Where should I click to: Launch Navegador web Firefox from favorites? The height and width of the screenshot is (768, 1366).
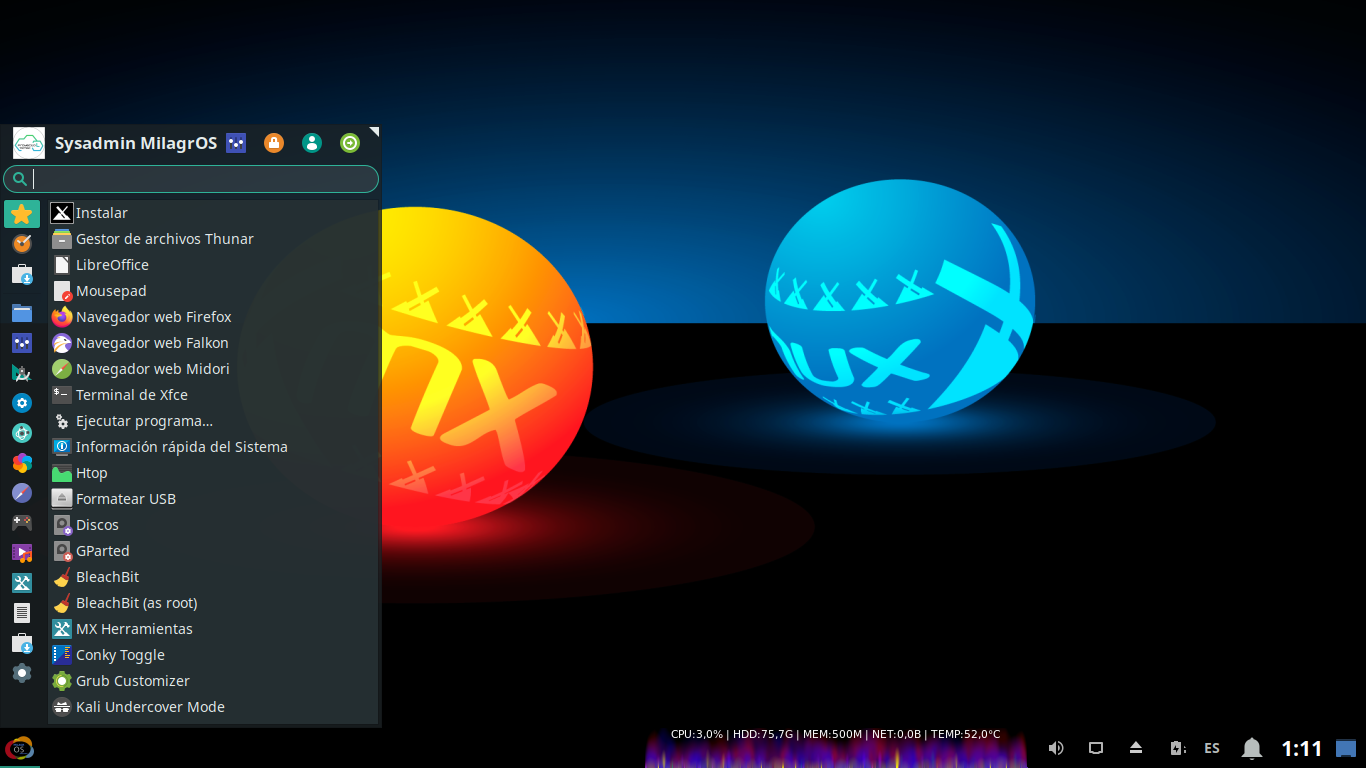point(153,317)
